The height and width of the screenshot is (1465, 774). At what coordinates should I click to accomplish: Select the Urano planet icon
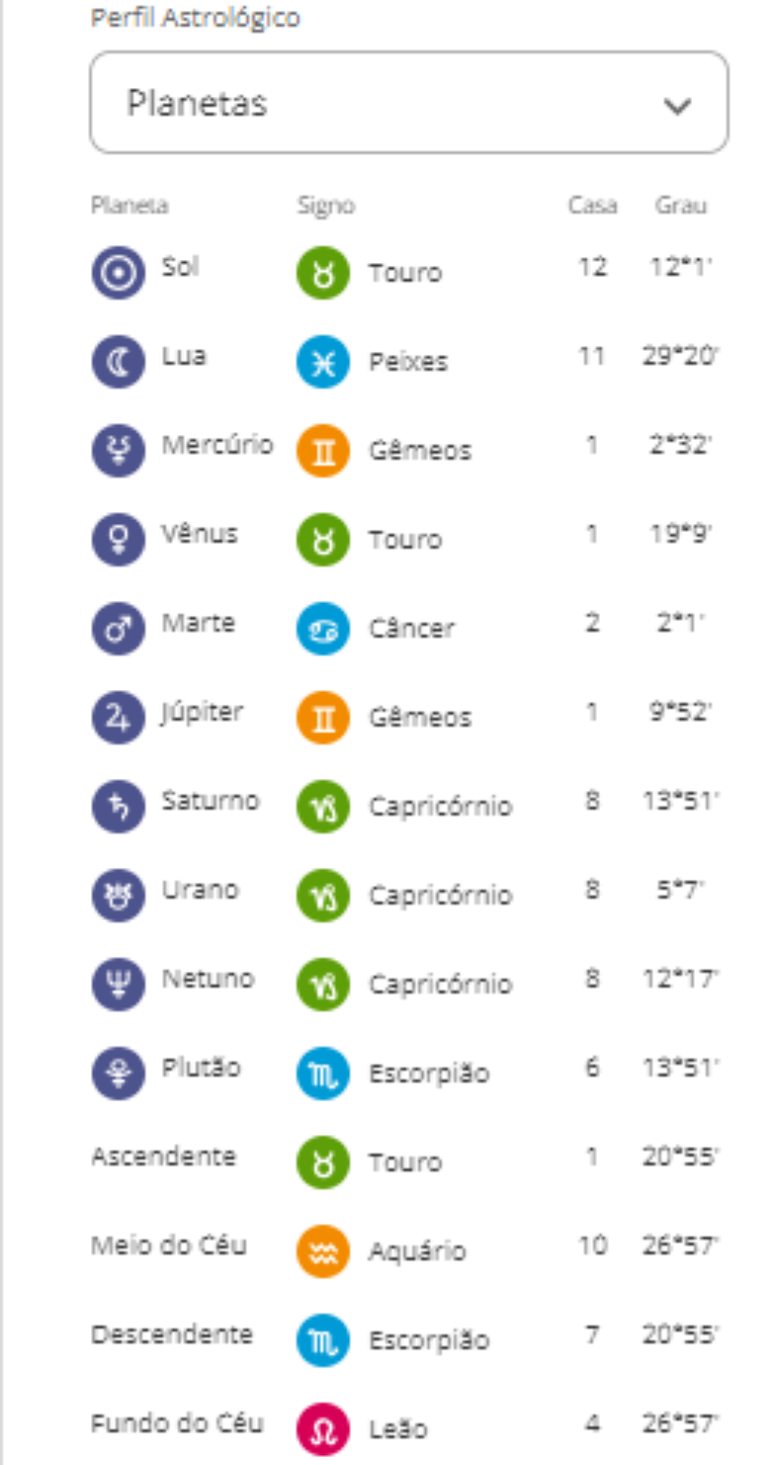click(119, 895)
